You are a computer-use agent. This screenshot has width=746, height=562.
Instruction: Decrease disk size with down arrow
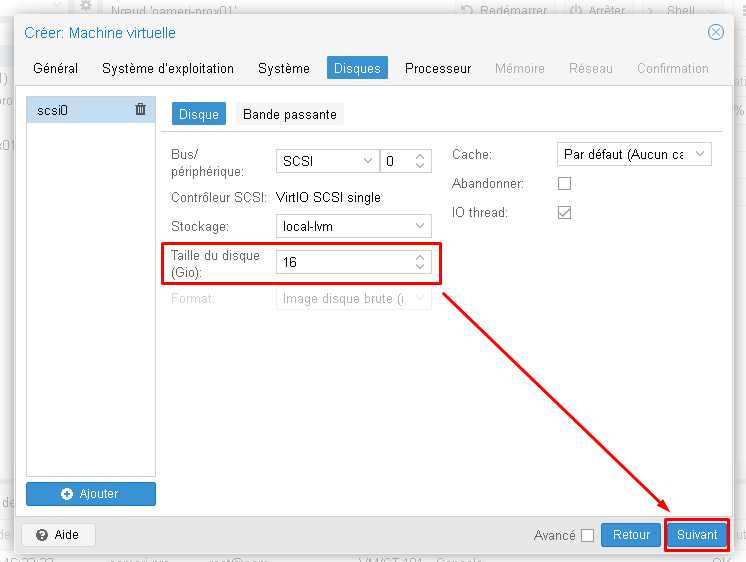[420, 266]
